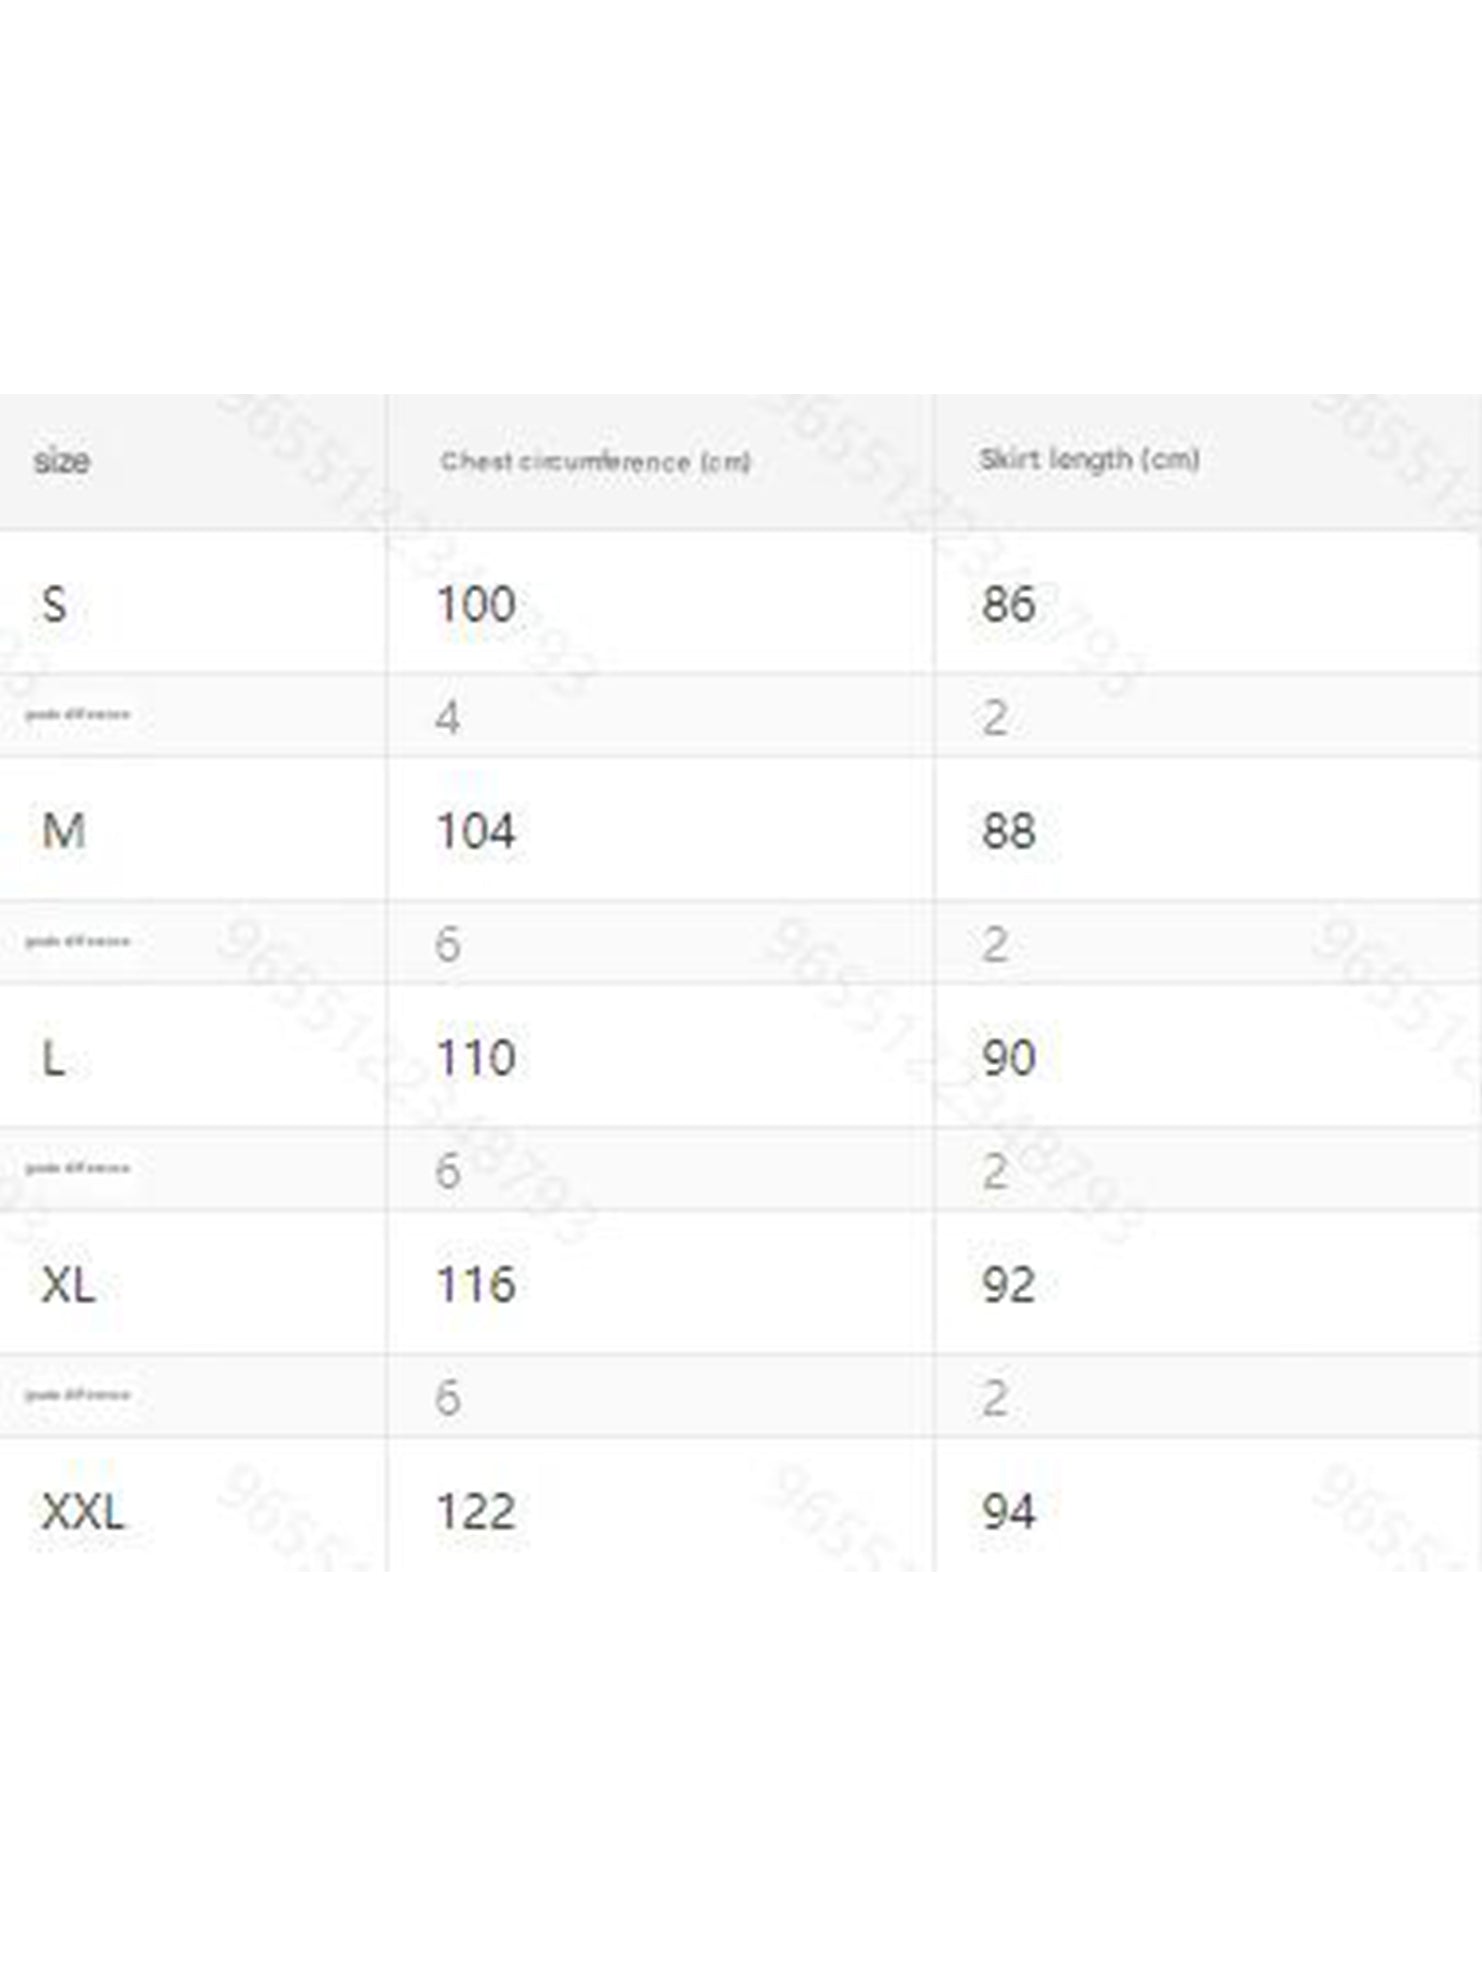Viewport: 1482px width, 1966px height.
Task: Click the L size row label
Action: pyautogui.click(x=54, y=1058)
